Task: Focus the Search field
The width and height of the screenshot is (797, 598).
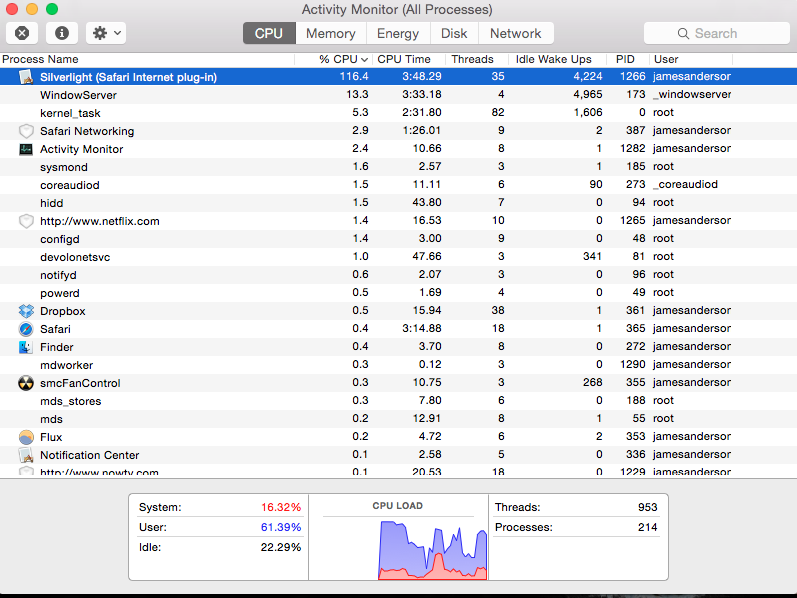Action: pos(717,33)
